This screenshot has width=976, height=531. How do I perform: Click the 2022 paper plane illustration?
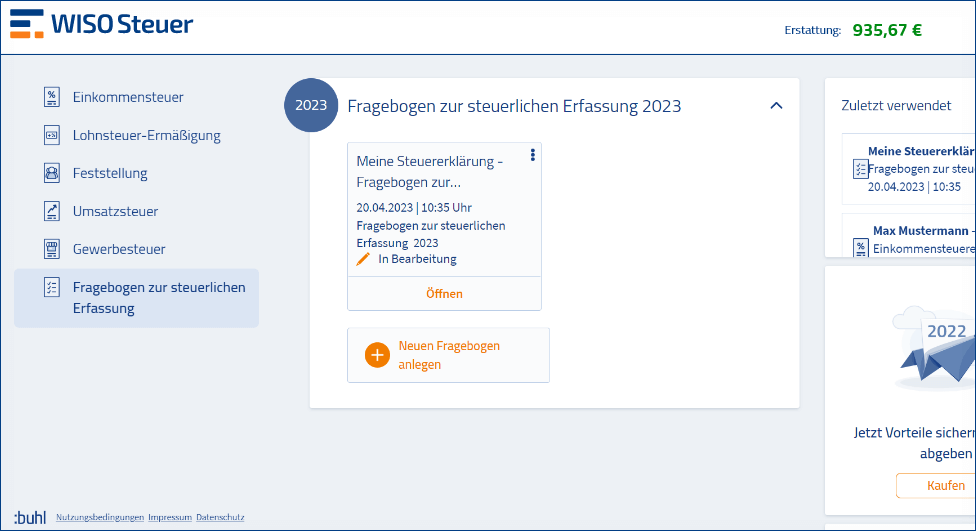click(x=934, y=349)
